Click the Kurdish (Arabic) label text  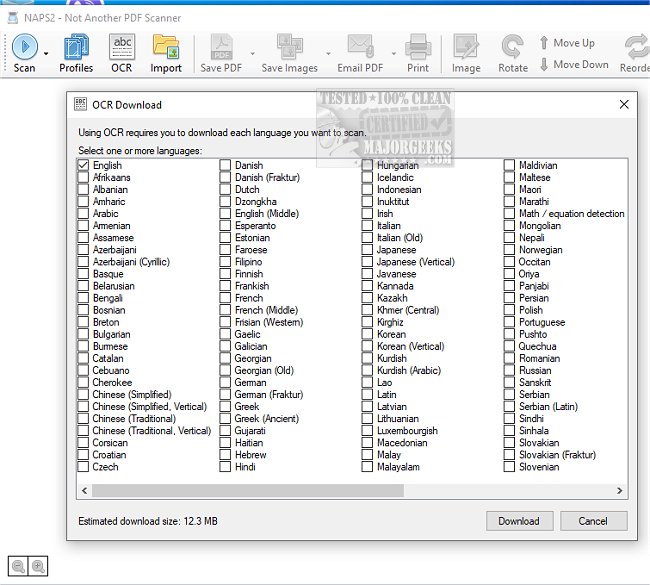(x=409, y=370)
